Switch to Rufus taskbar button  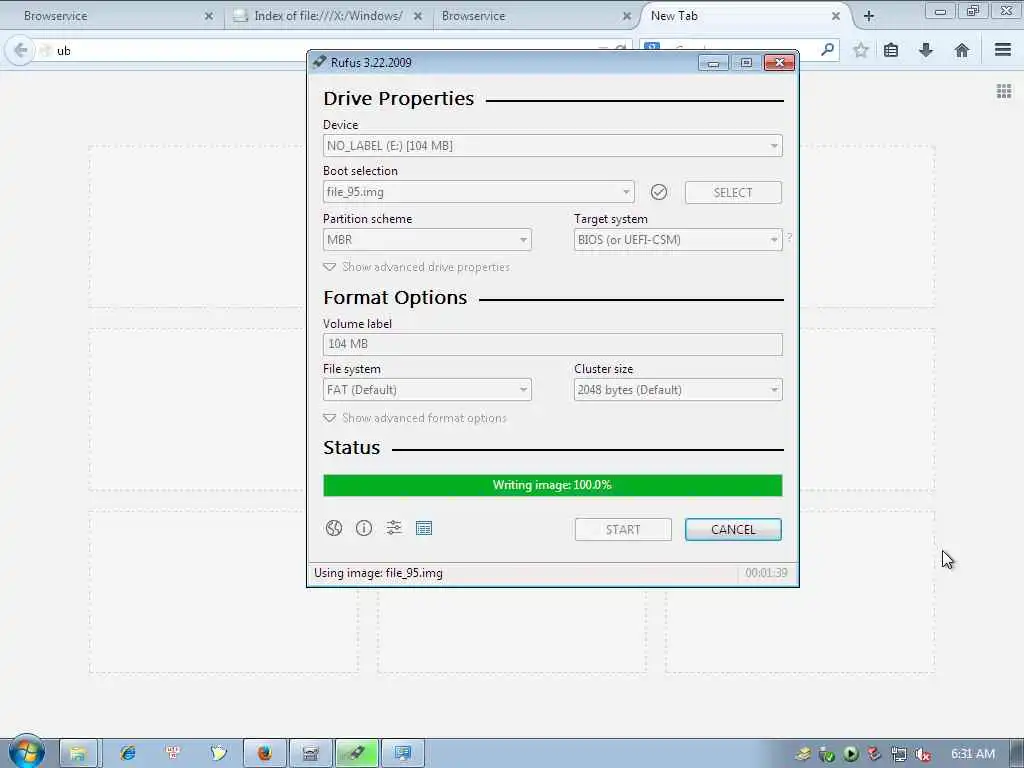pyautogui.click(x=357, y=753)
